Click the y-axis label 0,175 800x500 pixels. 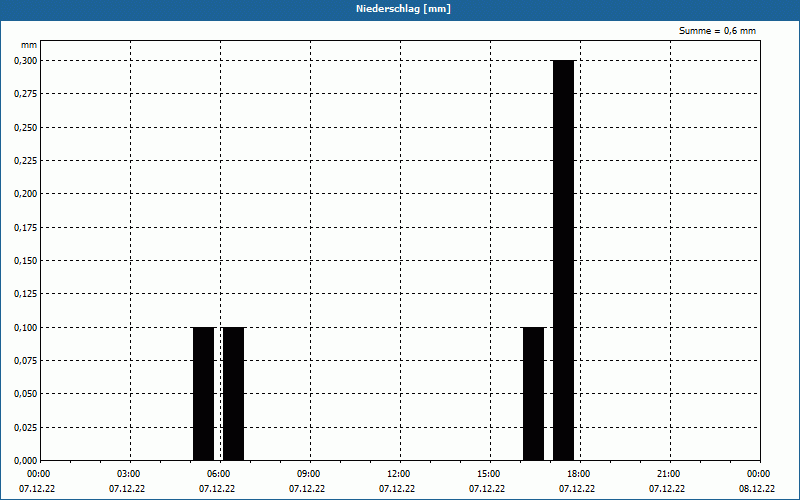pos(26,228)
